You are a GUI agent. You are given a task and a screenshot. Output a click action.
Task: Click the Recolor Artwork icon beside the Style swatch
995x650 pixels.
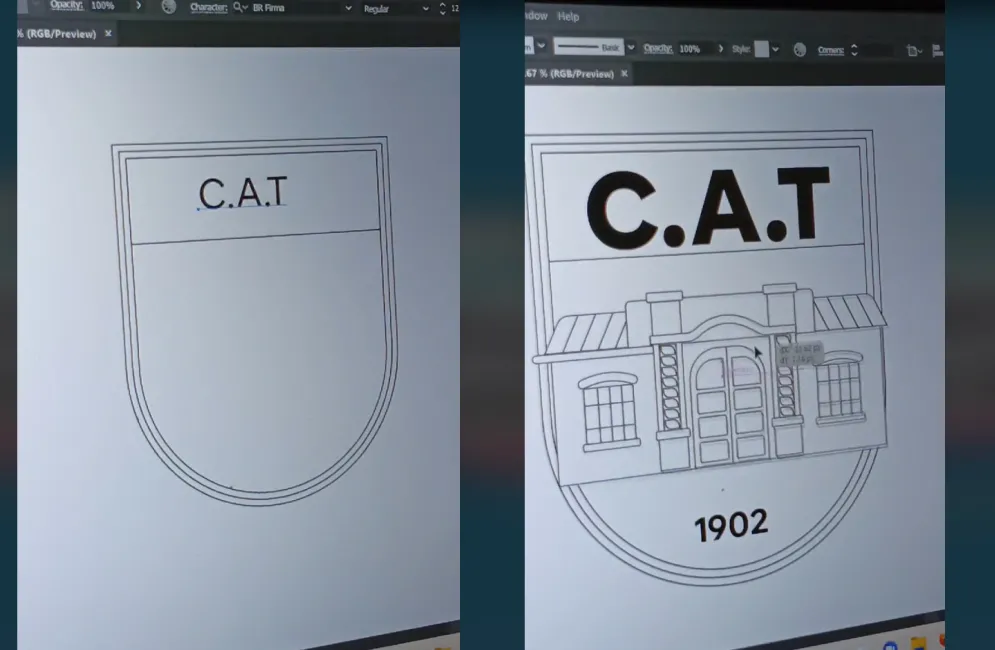(x=798, y=48)
